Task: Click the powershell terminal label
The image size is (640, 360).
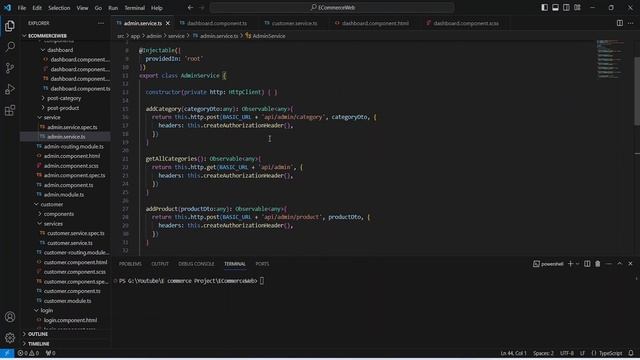Action: pyautogui.click(x=548, y=264)
